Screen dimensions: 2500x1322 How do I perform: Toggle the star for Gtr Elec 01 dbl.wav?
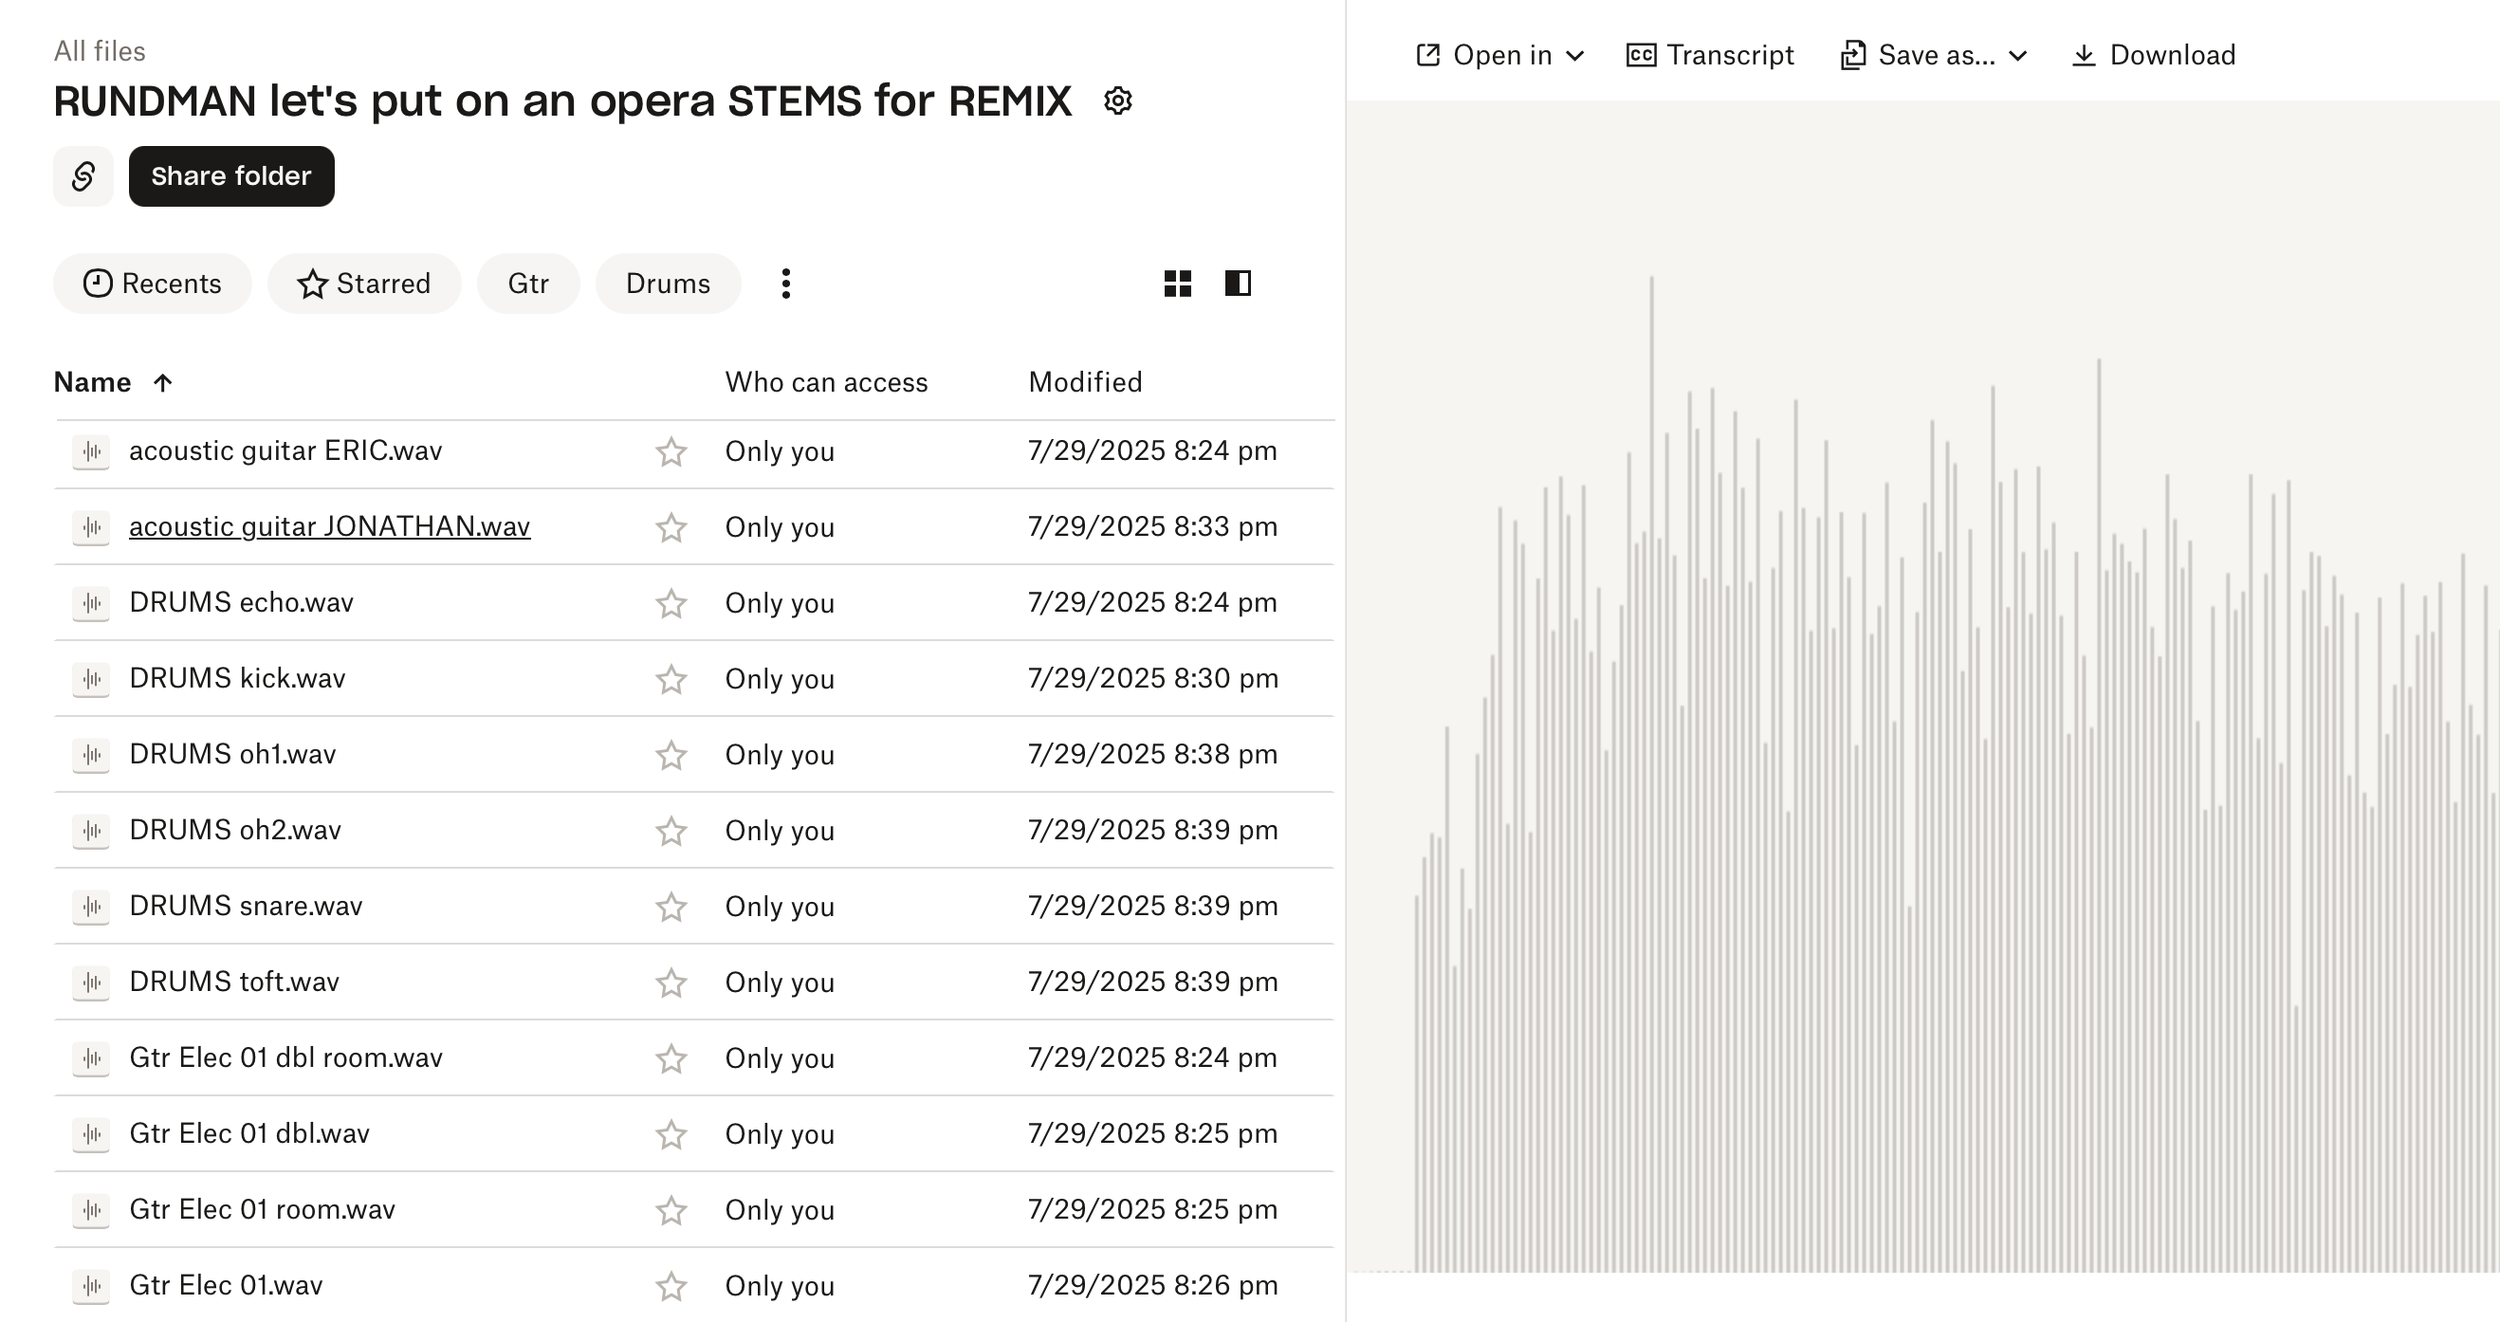(x=671, y=1134)
